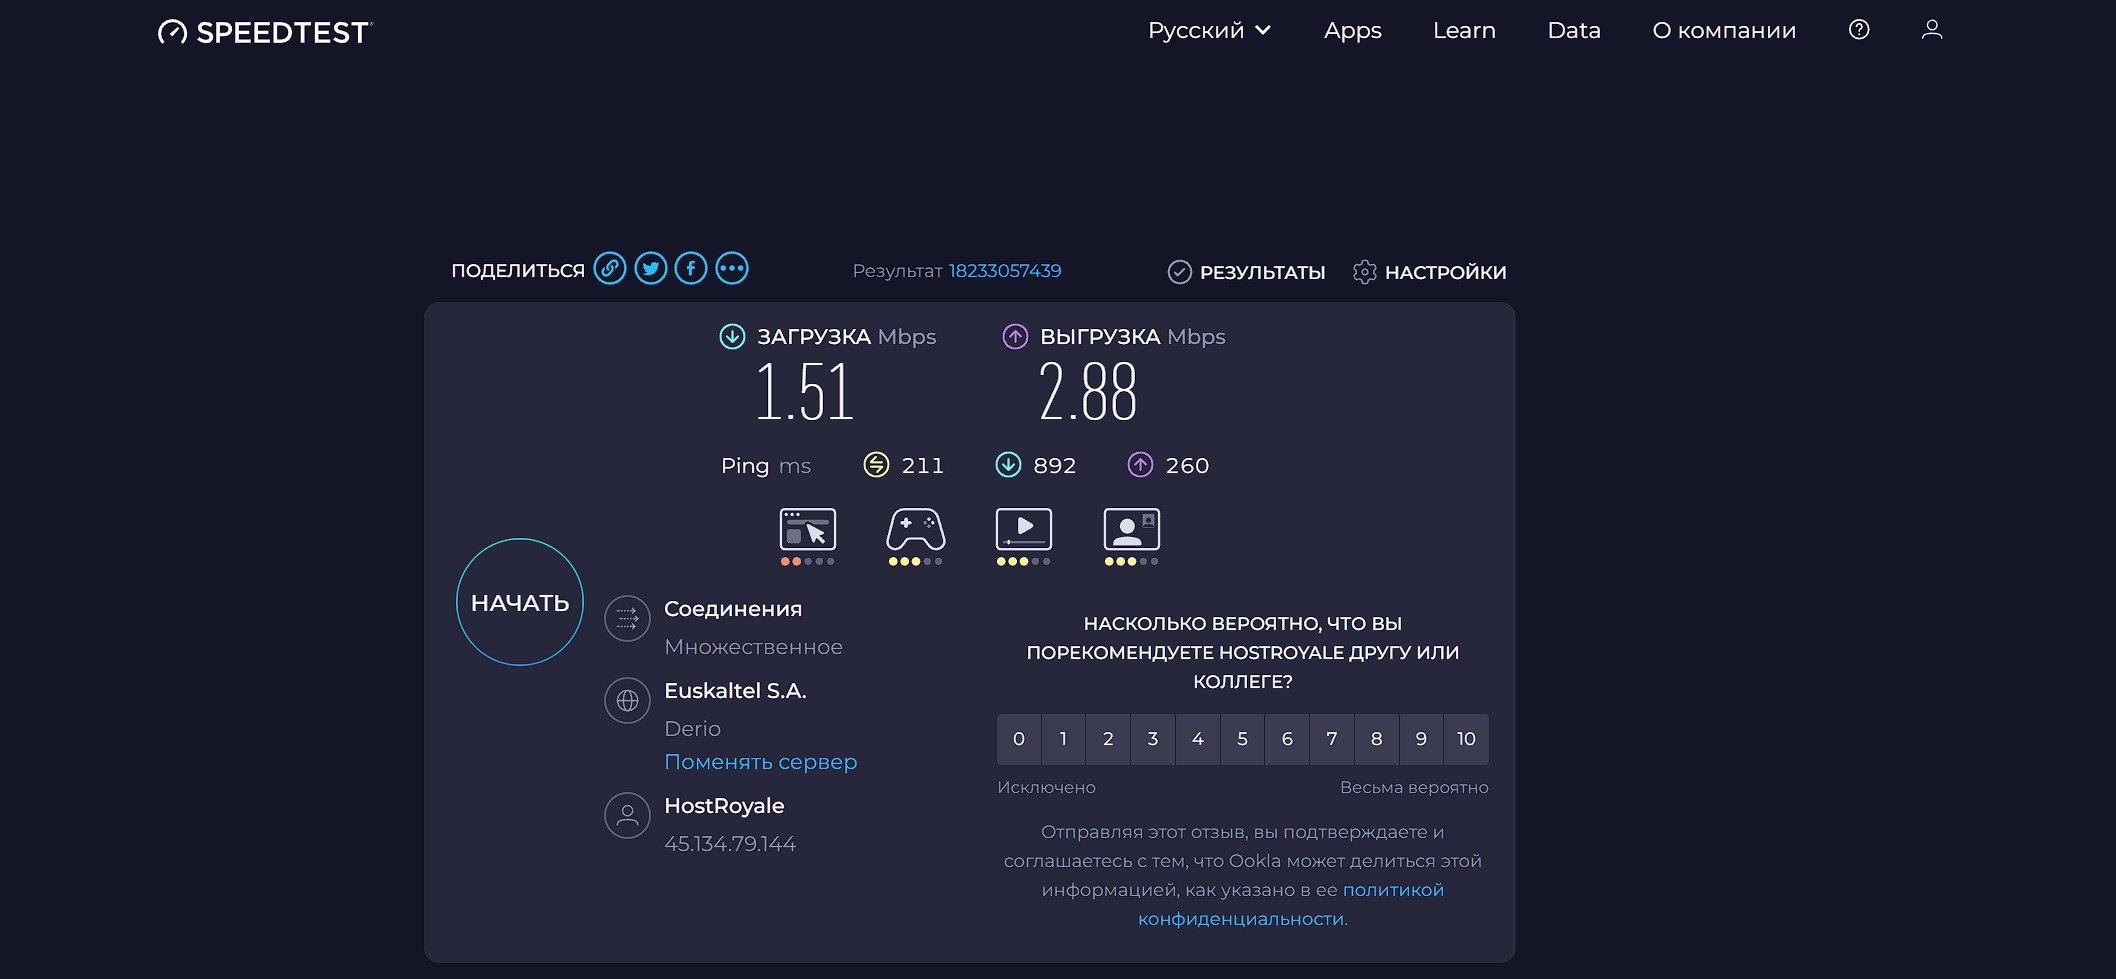Open more sharing options

[732, 268]
